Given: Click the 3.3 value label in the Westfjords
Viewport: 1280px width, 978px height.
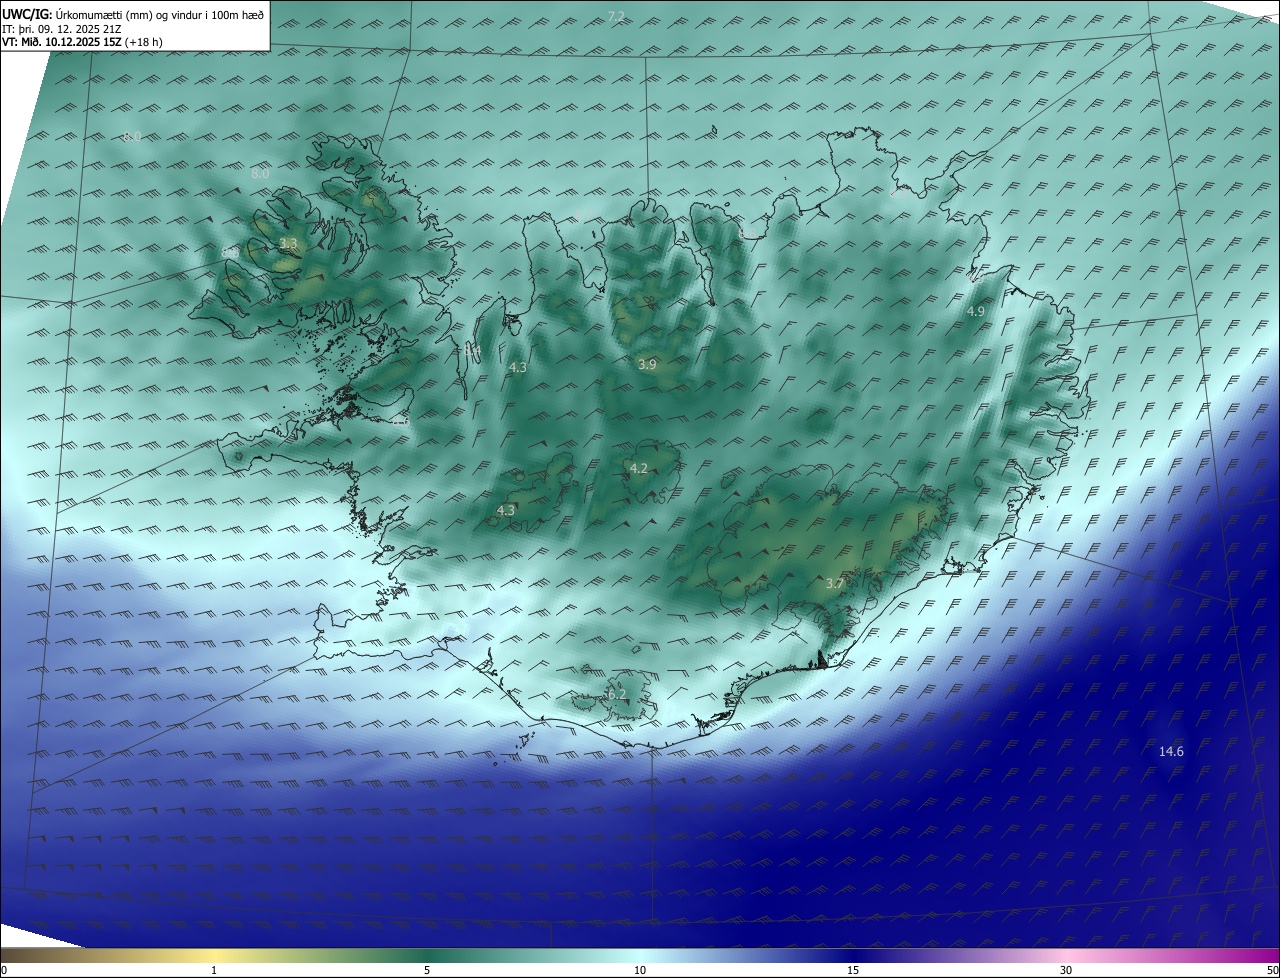Looking at the screenshot, I should pyautogui.click(x=288, y=243).
